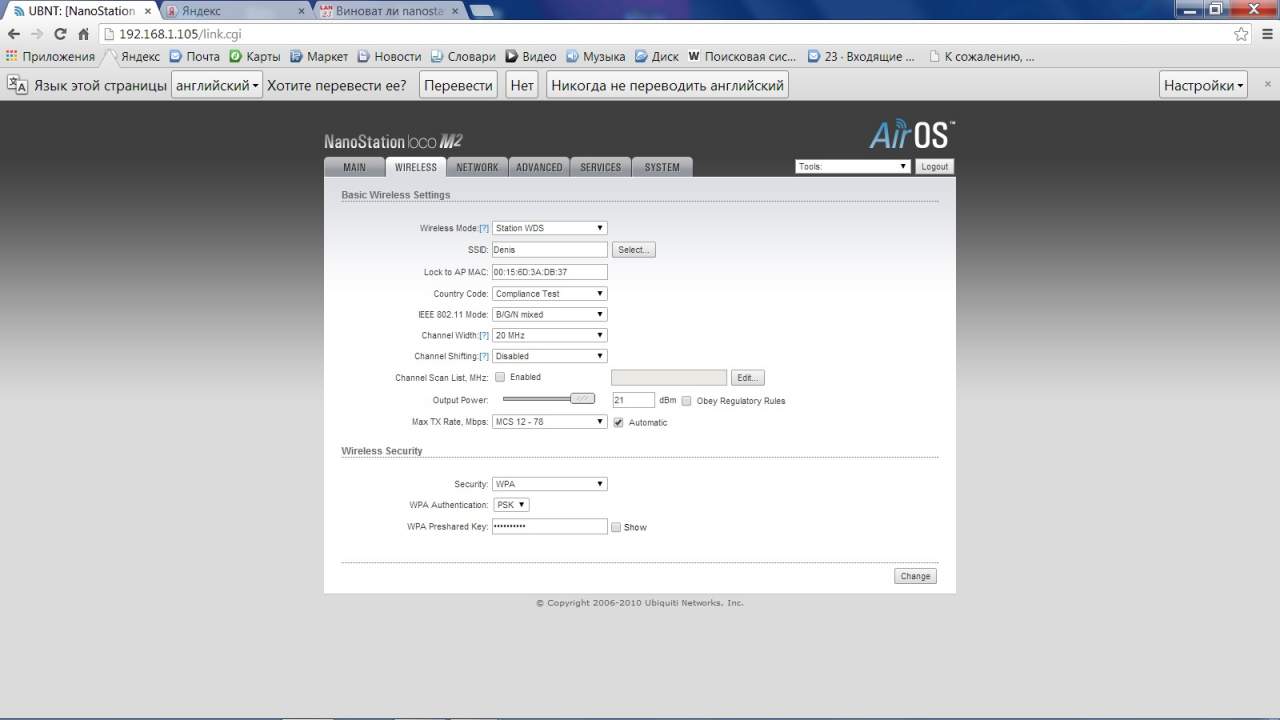The height and width of the screenshot is (720, 1280).
Task: Open the Wireless Mode dropdown
Action: (550, 228)
